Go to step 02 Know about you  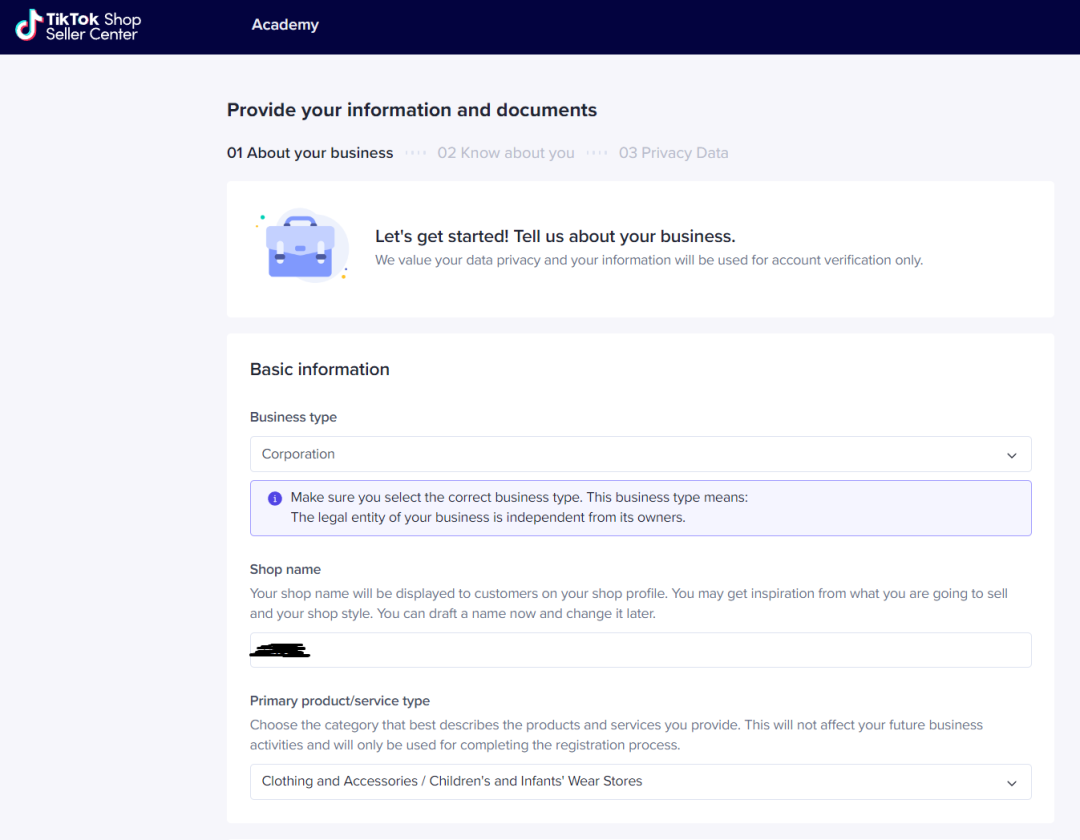pos(506,153)
